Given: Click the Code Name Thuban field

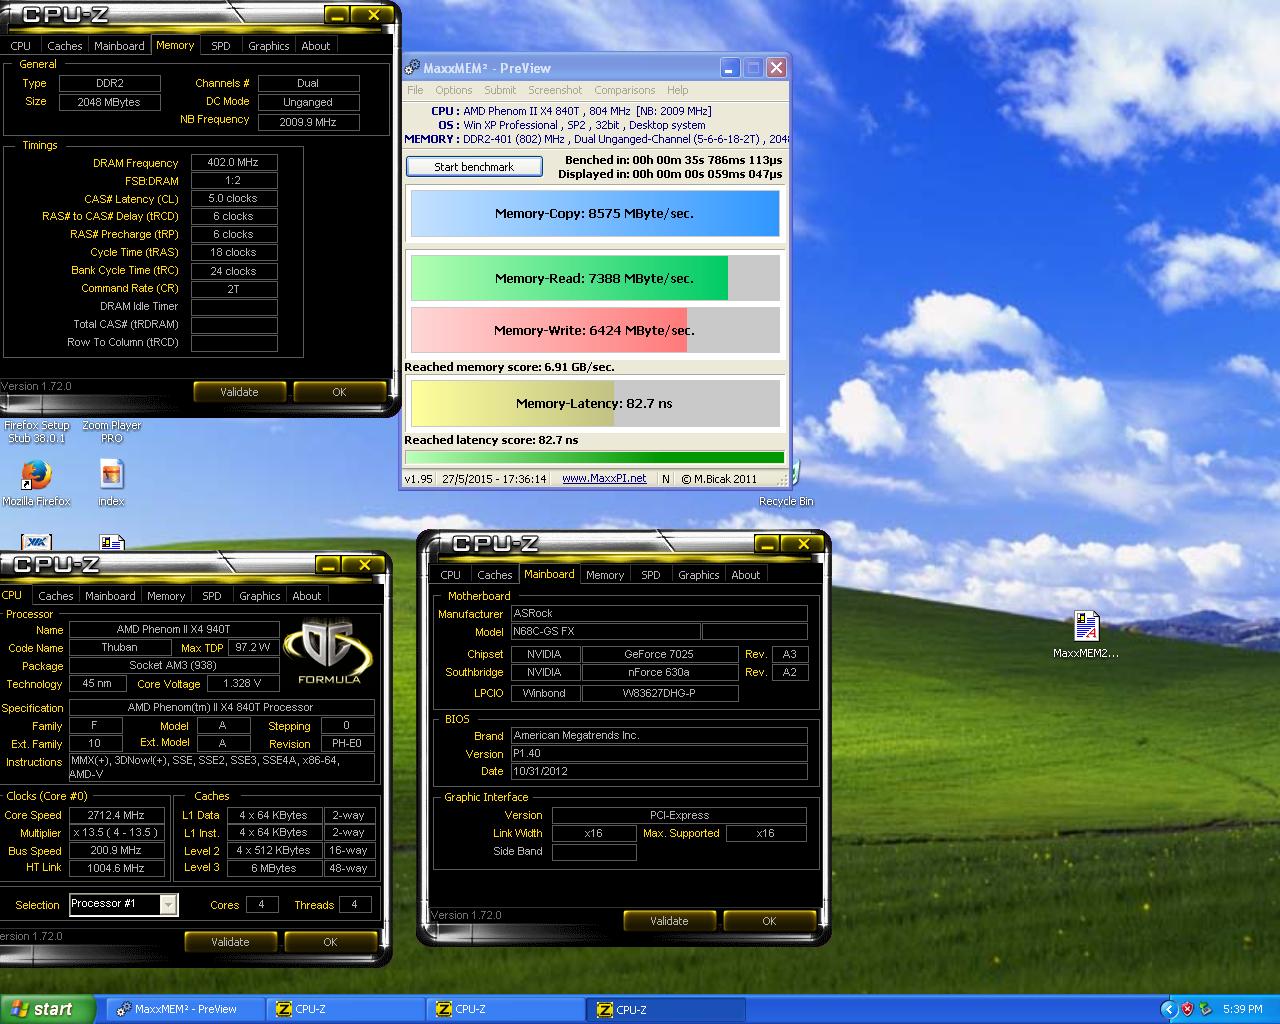Looking at the screenshot, I should pos(120,647).
